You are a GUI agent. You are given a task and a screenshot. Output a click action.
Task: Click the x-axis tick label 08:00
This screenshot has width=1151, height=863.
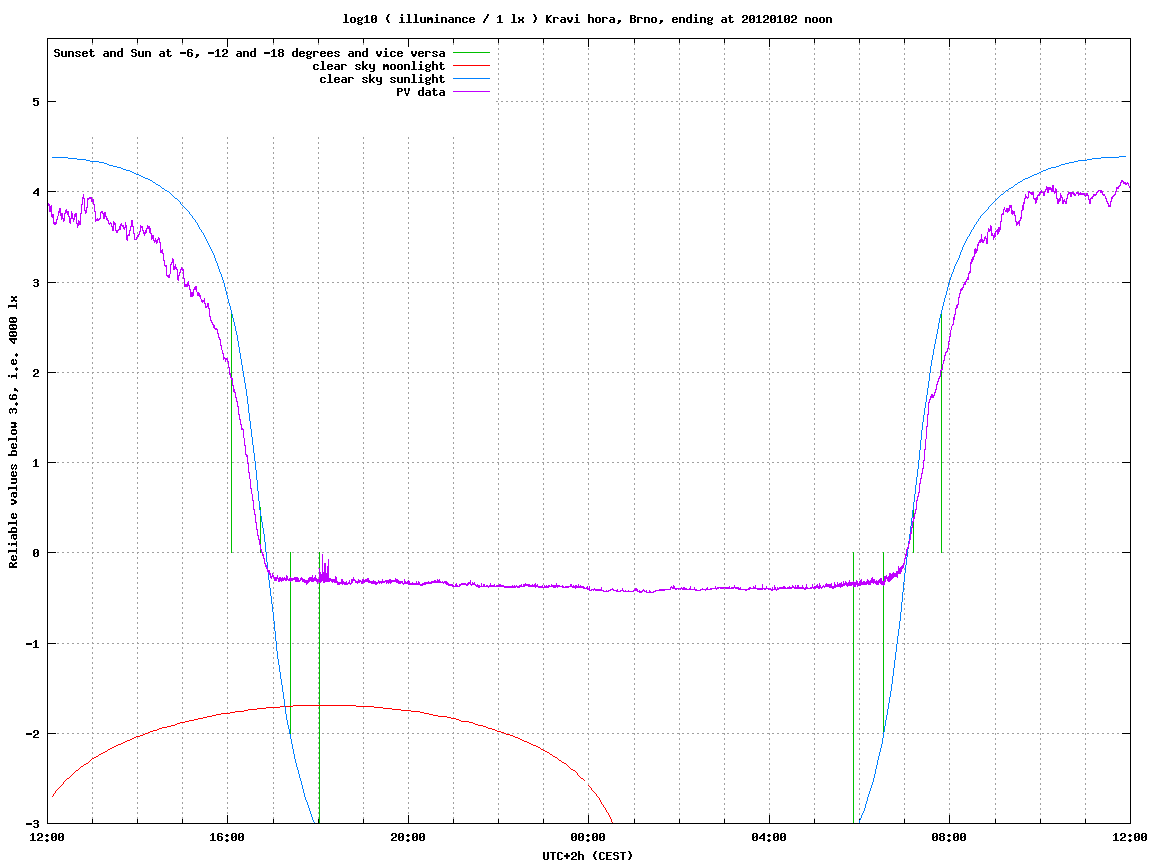[950, 837]
